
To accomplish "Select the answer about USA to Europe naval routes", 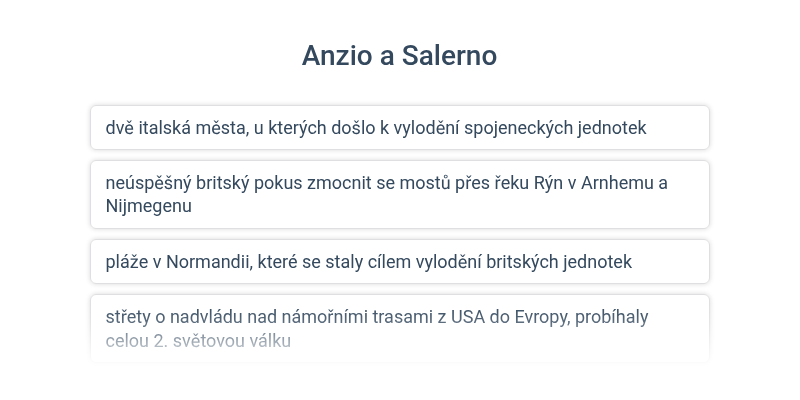I will pos(400,329).
